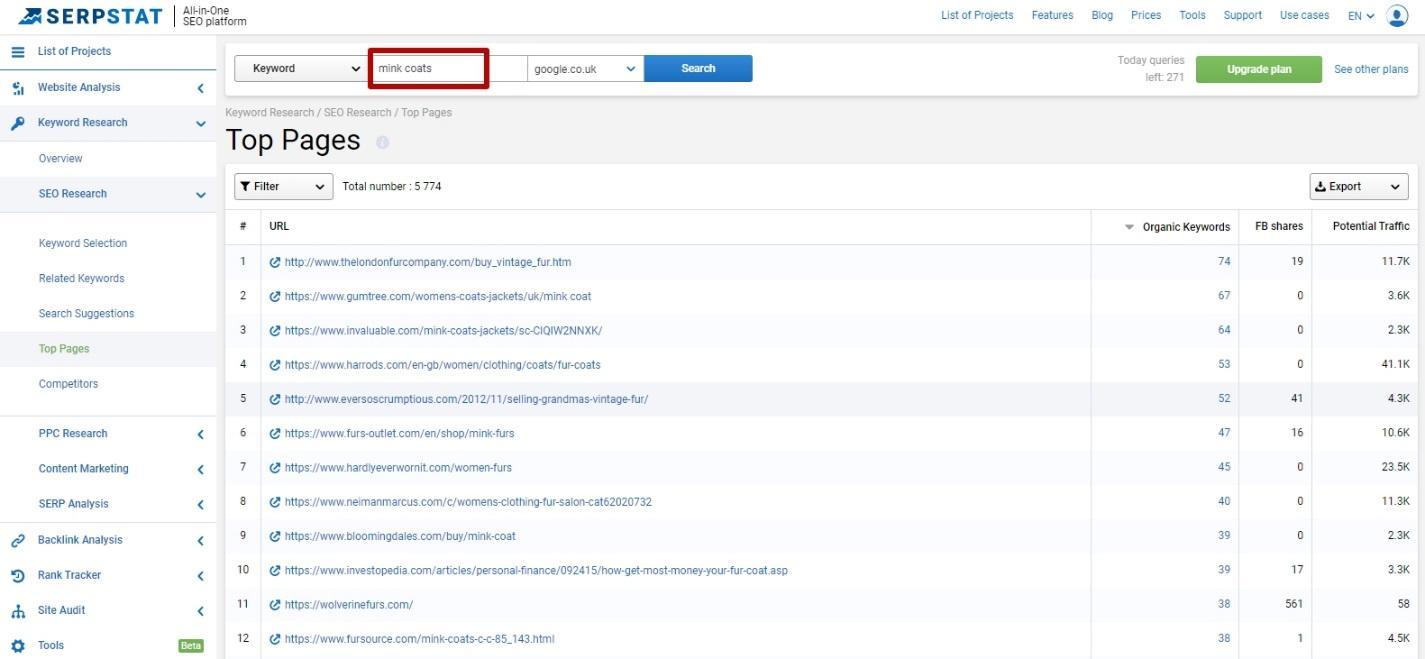Open external link icon for gumtree.com row
1425x659 pixels.
[x=275, y=296]
